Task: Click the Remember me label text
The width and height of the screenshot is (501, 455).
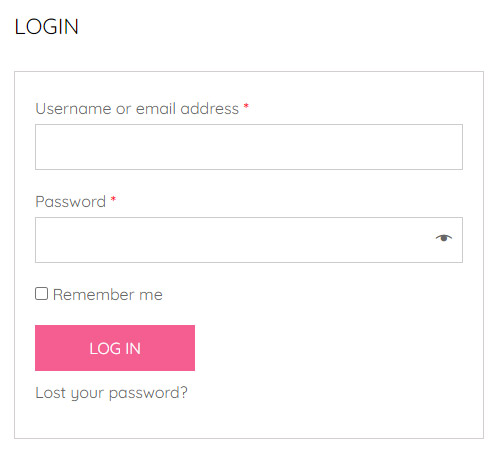Action: click(108, 295)
